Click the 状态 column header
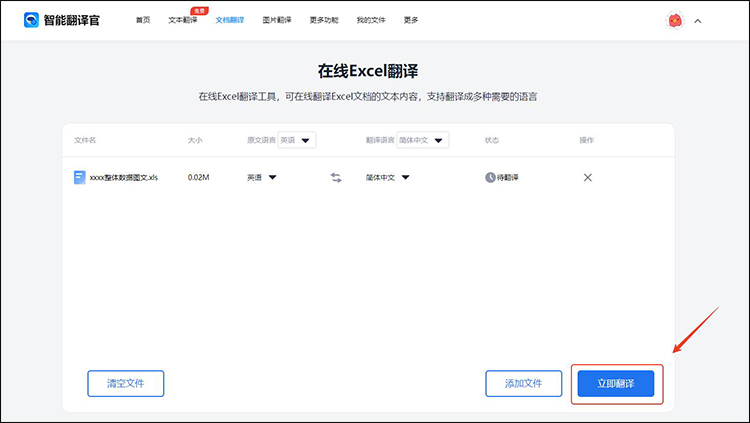Viewport: 750px width, 423px height. tap(492, 140)
